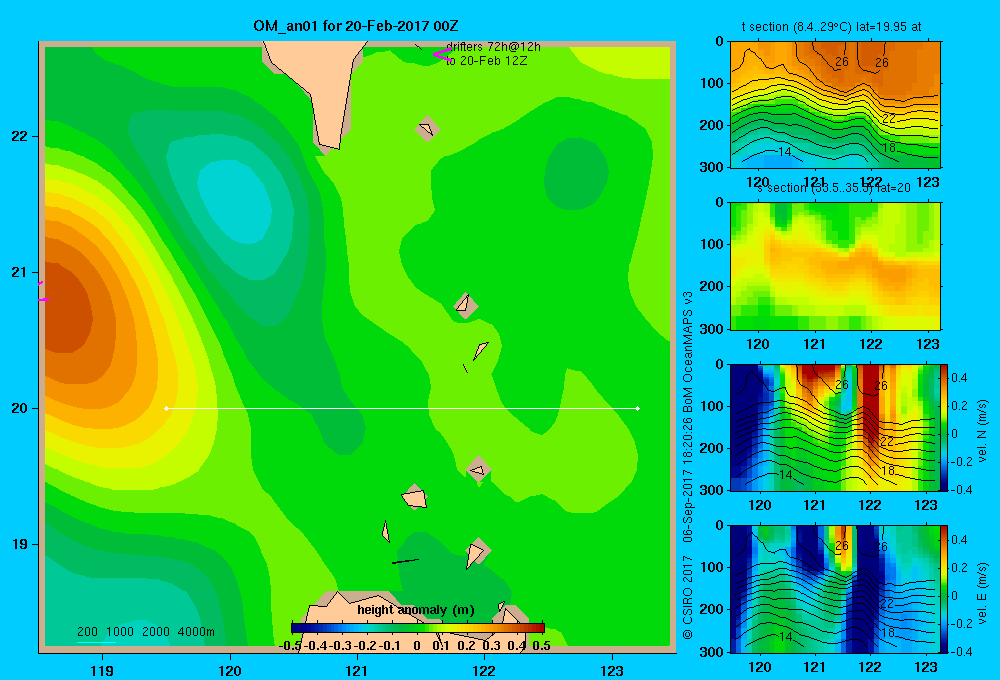
Task: Click the 'to 20-Feb 12Z' label
Action: click(x=486, y=61)
